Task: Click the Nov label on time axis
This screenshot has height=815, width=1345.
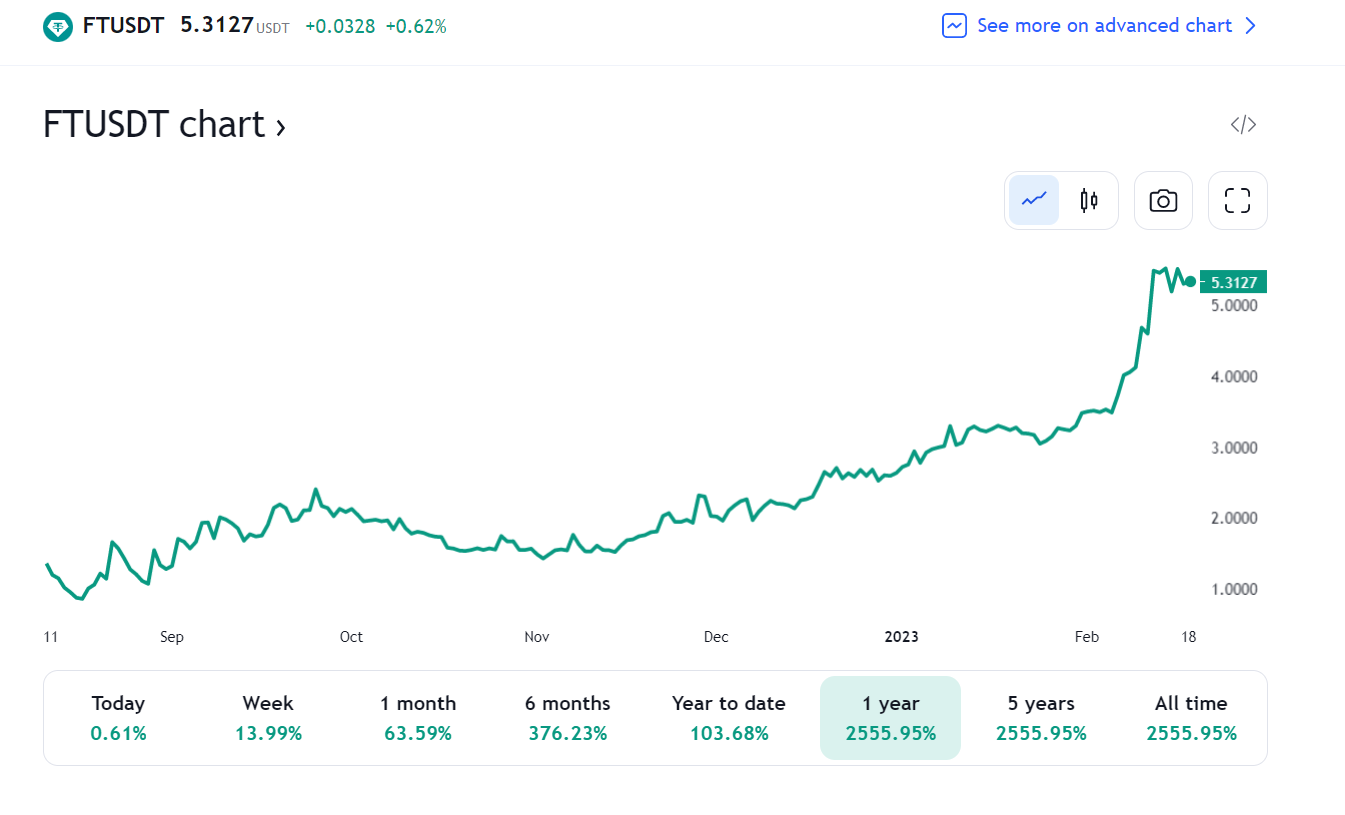Action: tap(537, 637)
